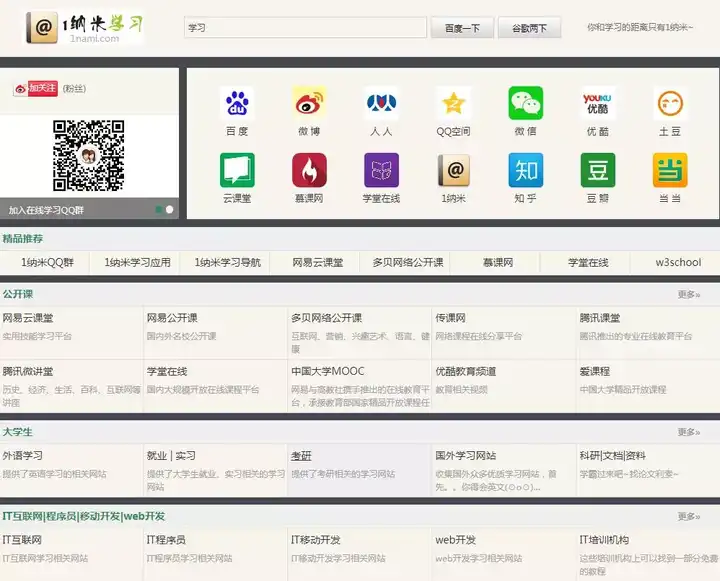Open the 中国大学MOOC link
The image size is (720, 581).
click(327, 372)
